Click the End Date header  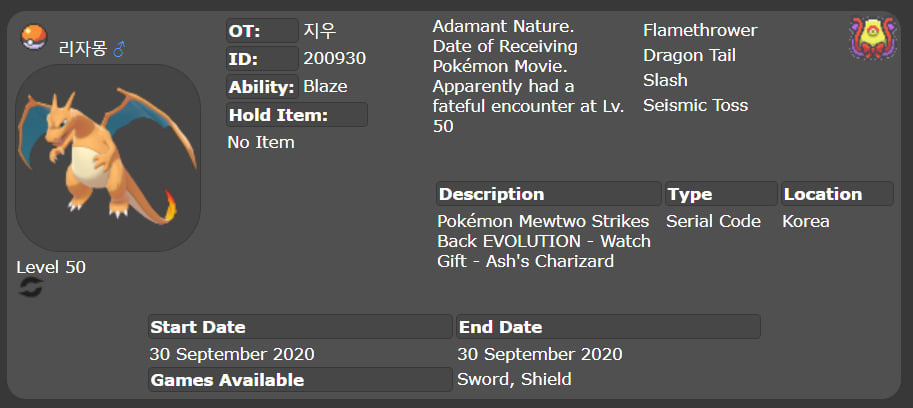pyautogui.click(x=608, y=327)
